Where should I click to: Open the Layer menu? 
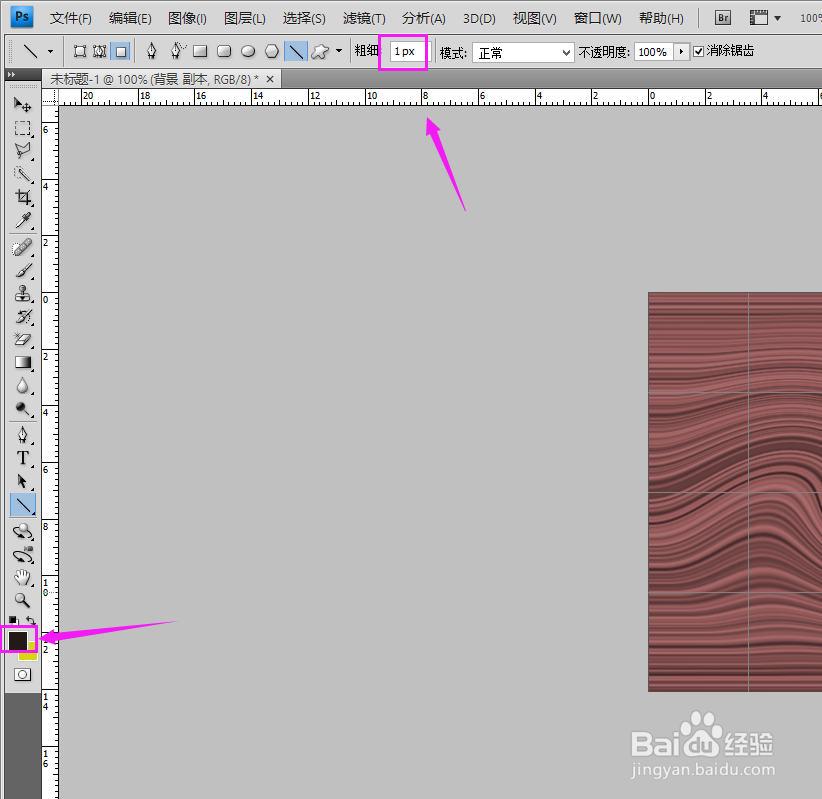244,19
